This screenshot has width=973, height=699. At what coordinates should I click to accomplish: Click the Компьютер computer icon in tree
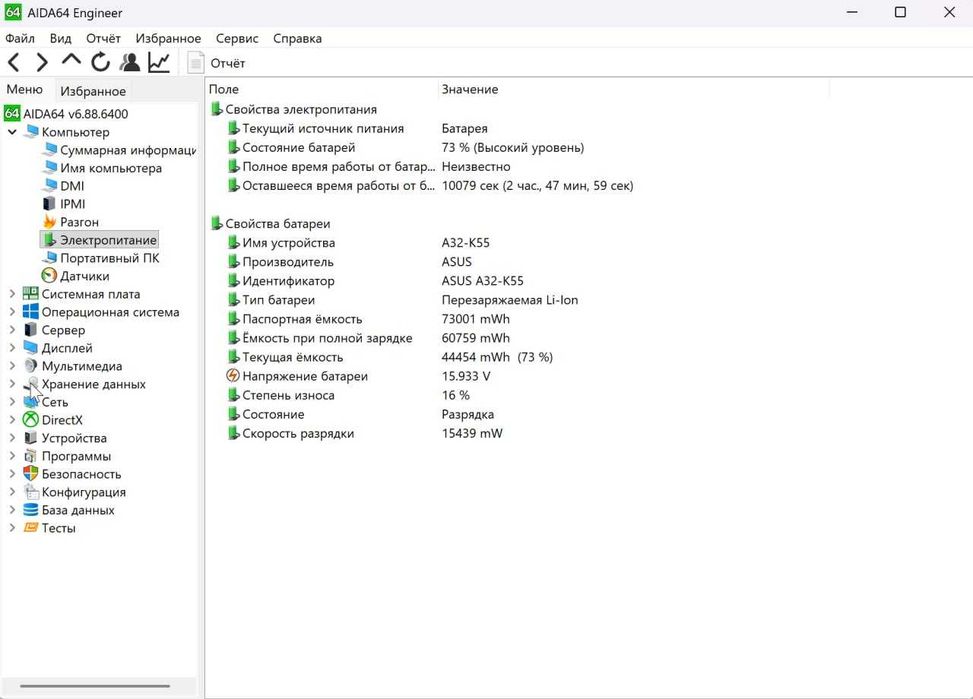(x=31, y=132)
